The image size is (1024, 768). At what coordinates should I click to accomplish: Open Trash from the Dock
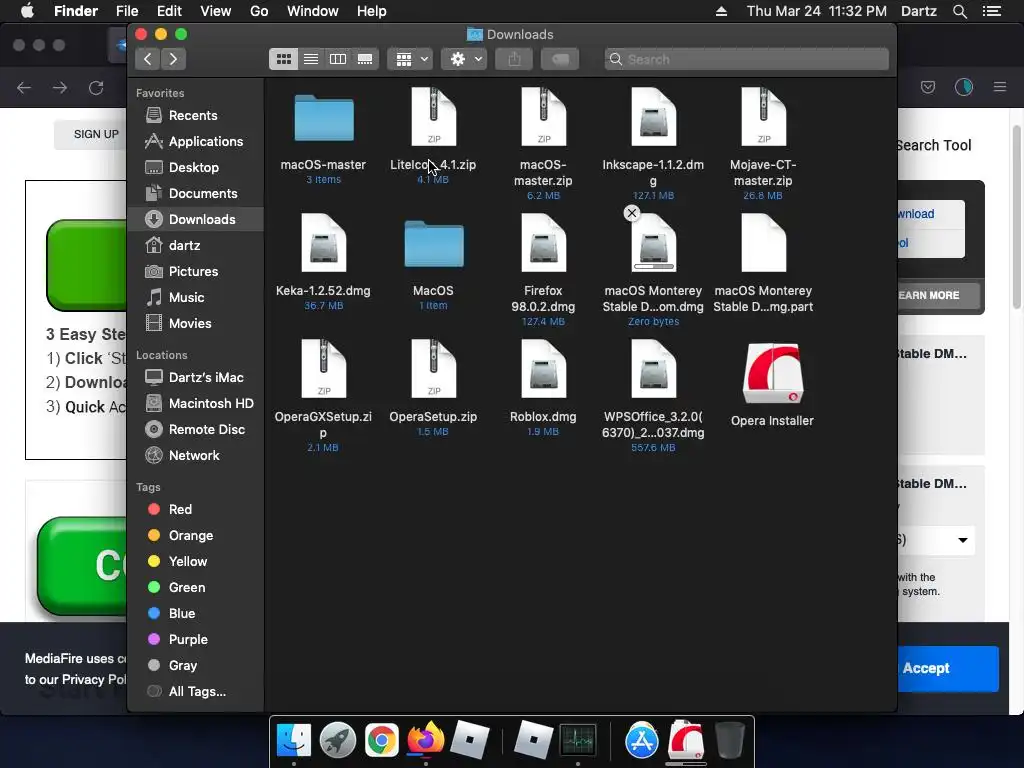point(729,740)
